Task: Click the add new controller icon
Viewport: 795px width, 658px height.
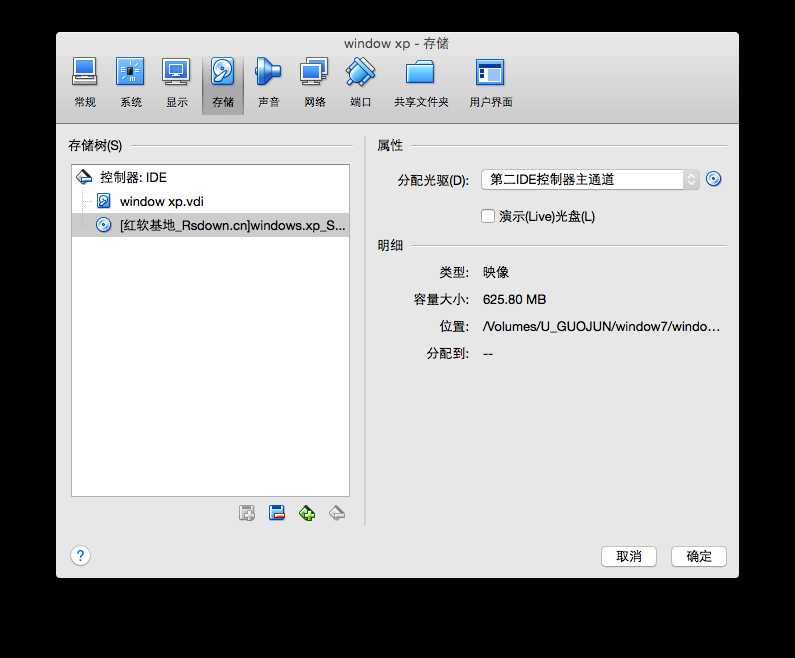Action: [247, 513]
